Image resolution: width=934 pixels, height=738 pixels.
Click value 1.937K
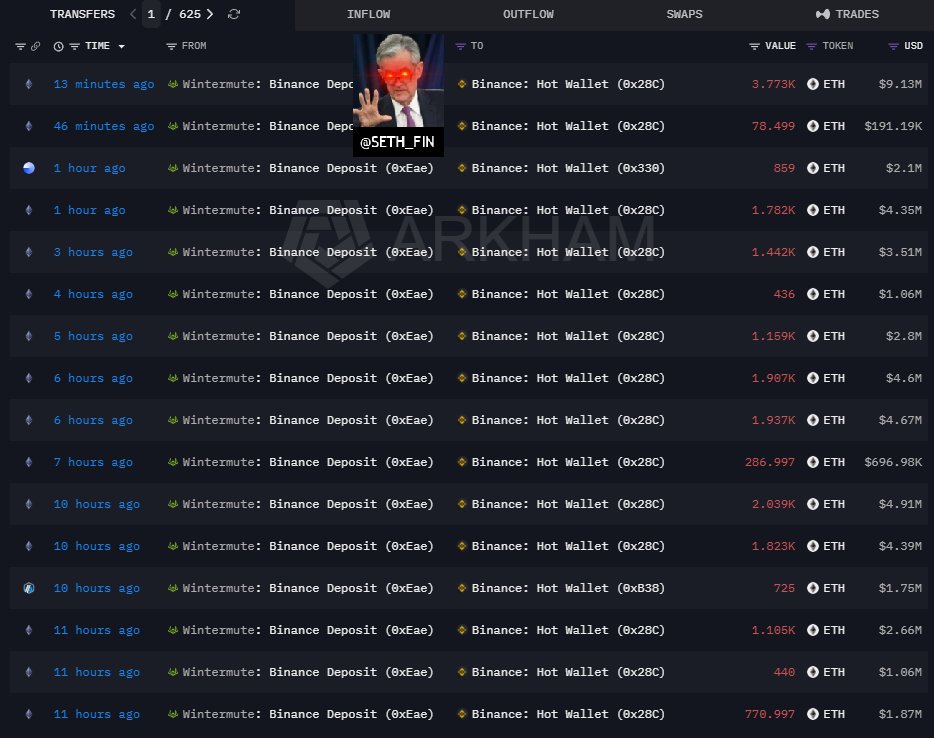[773, 420]
